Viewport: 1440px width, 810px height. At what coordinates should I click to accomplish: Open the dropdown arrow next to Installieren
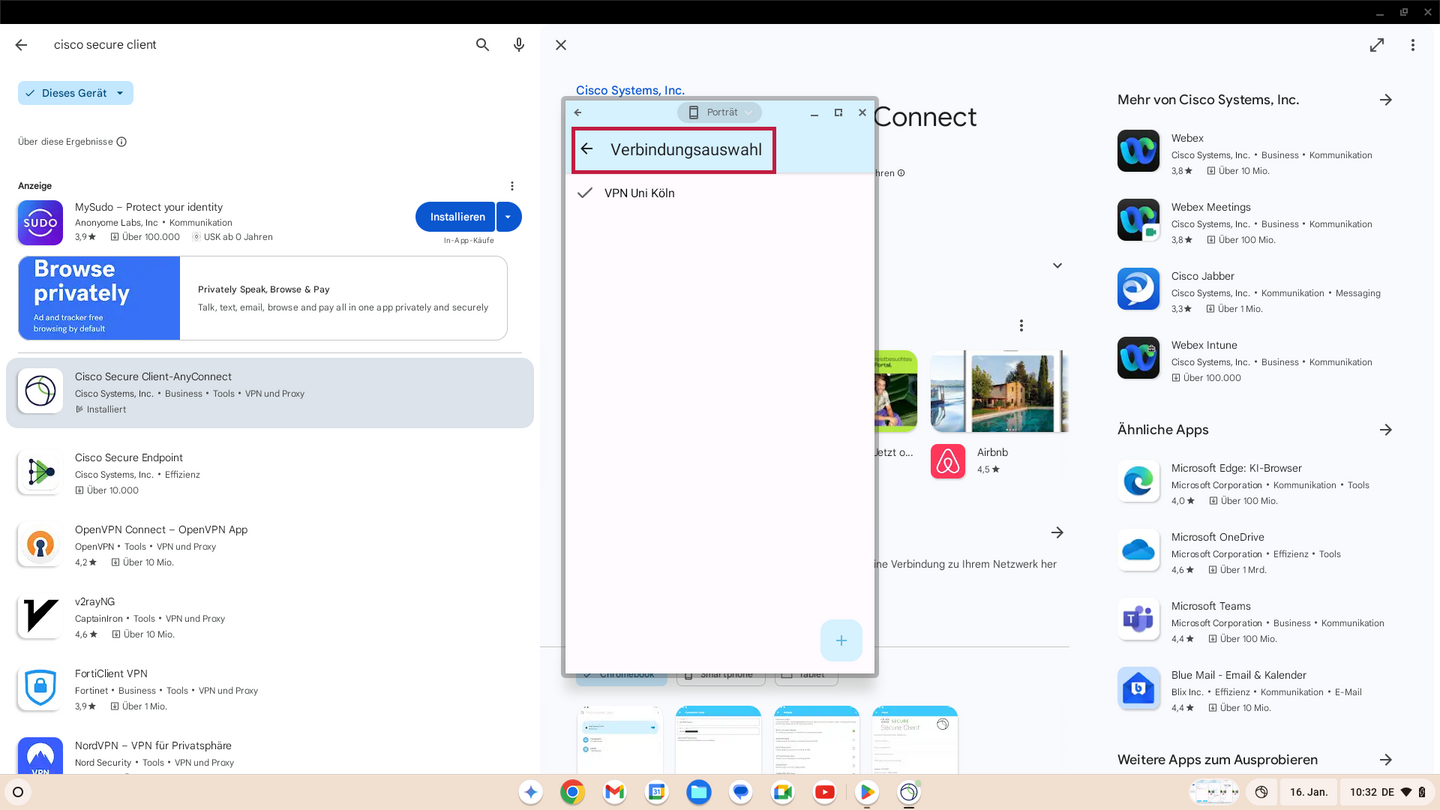508,216
